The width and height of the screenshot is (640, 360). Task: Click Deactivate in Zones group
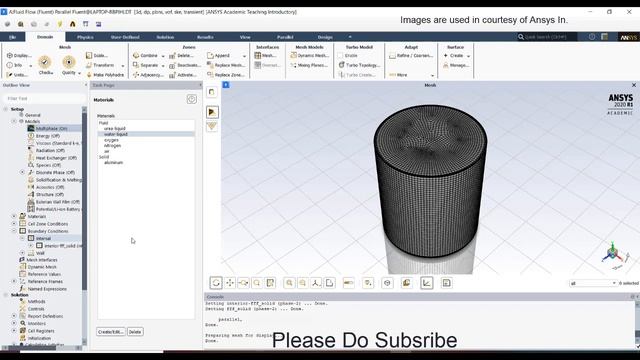(185, 65)
